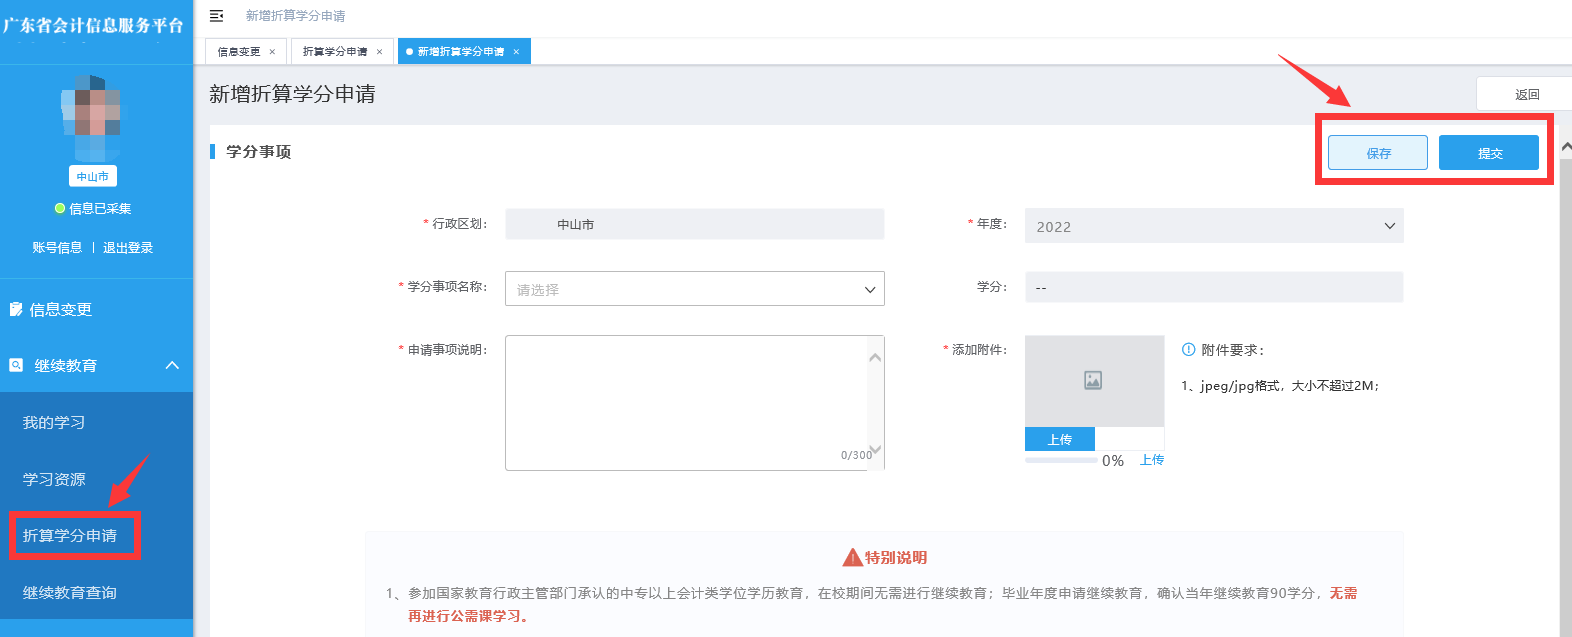Click the sidebar collapse hamburger icon
The image size is (1572, 637).
(x=216, y=16)
